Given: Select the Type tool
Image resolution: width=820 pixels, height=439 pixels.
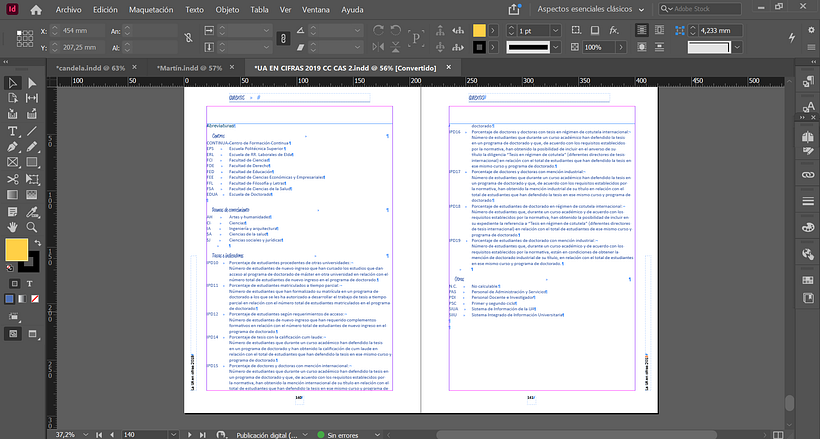Looking at the screenshot, I should click(x=13, y=131).
